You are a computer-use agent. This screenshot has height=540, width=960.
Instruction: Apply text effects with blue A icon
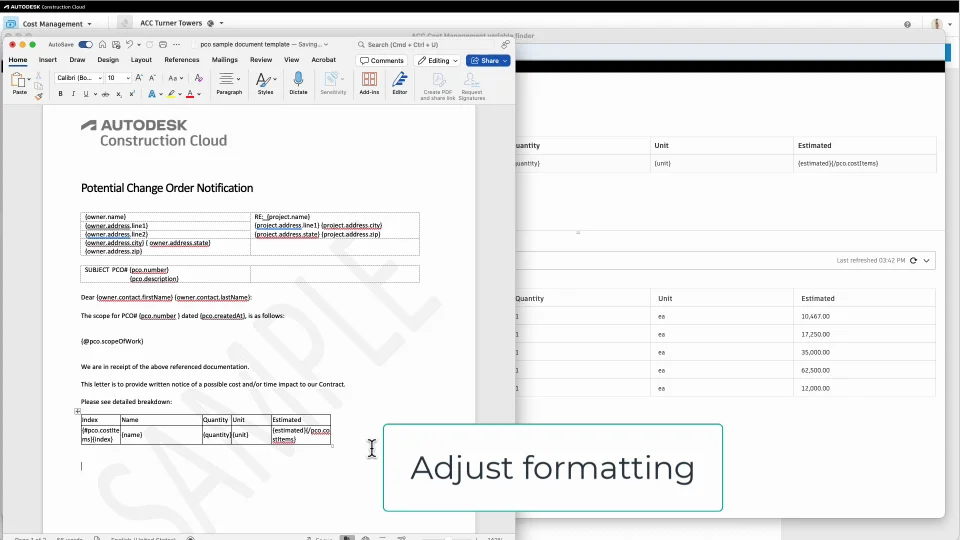click(x=151, y=94)
